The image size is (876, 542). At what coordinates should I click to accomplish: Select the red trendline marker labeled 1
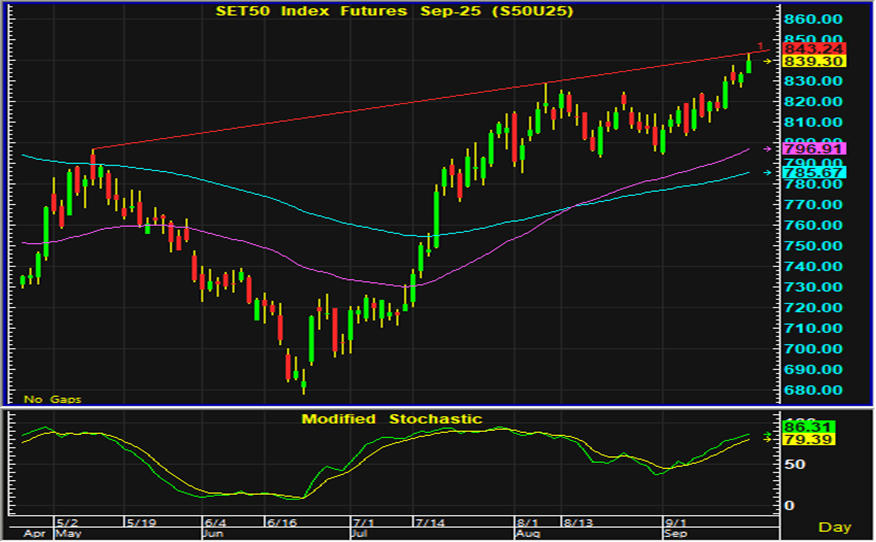pos(761,46)
